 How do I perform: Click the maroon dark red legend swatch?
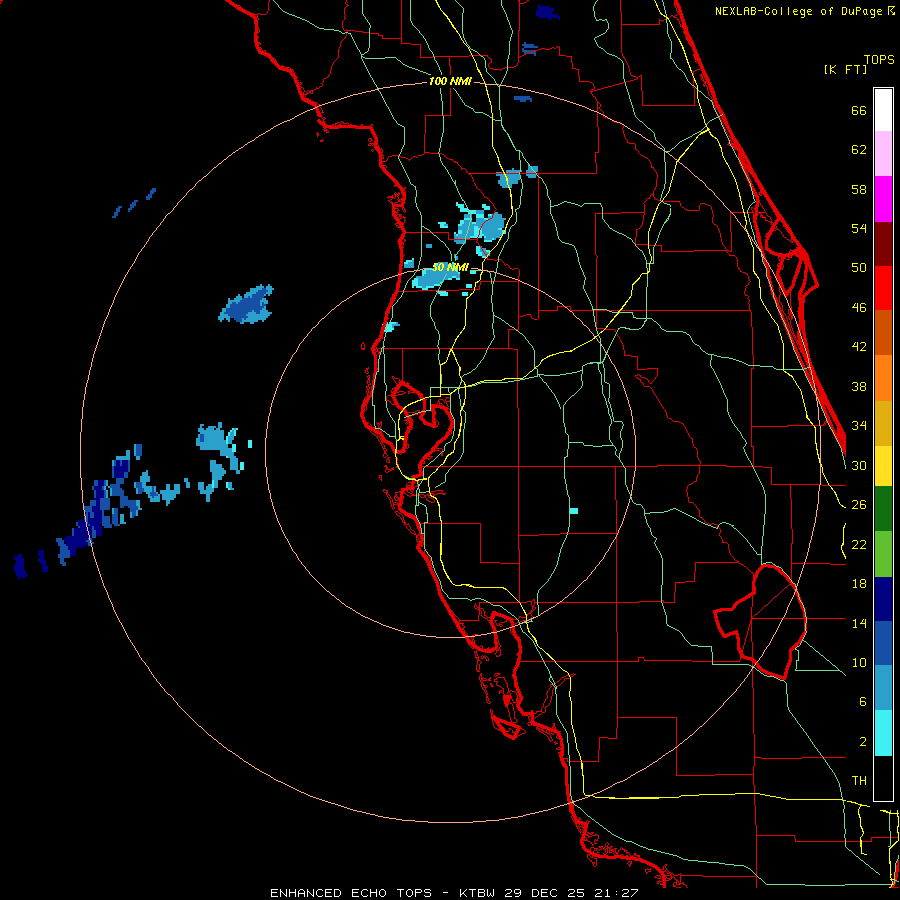click(883, 244)
